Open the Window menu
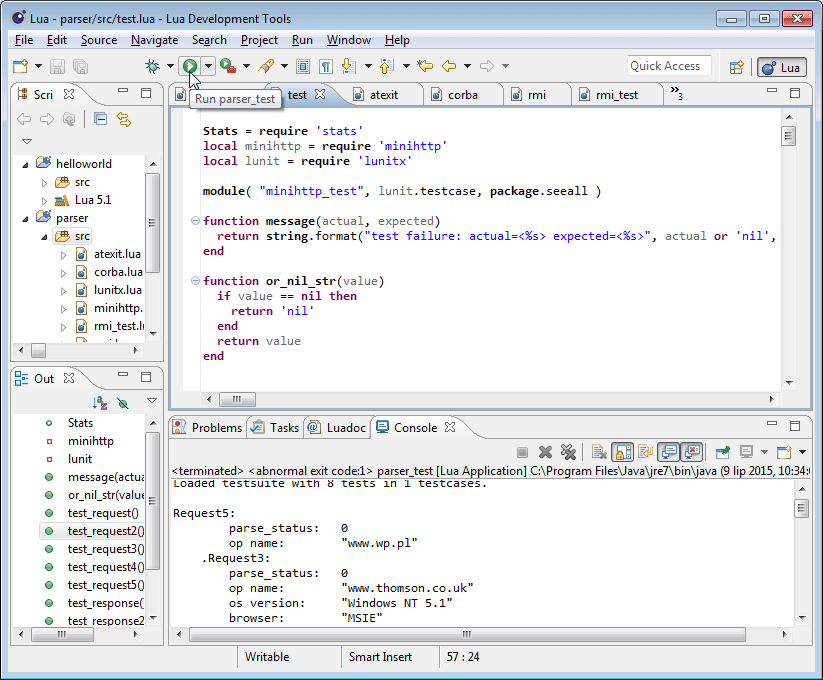 349,40
